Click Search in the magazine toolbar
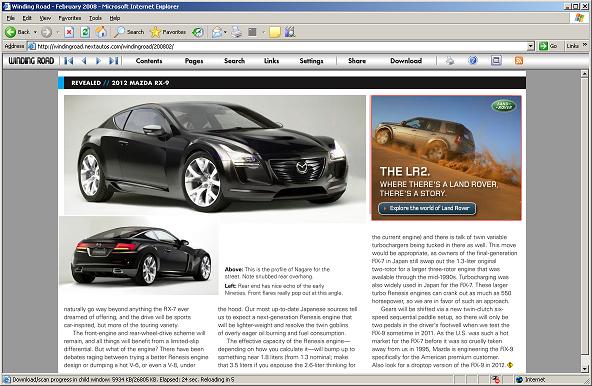The image size is (592, 386). [234, 61]
